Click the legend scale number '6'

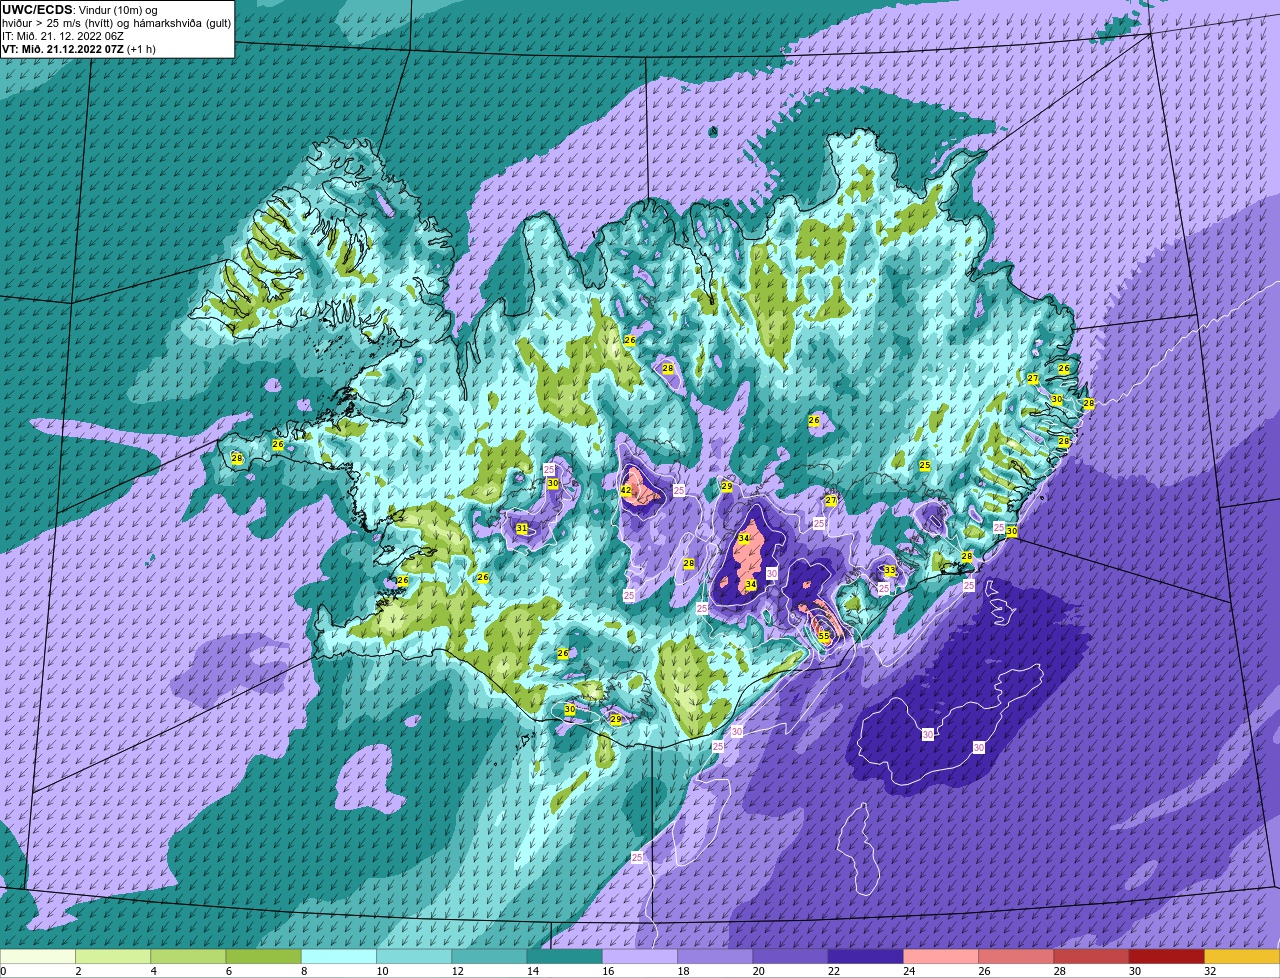point(227,971)
